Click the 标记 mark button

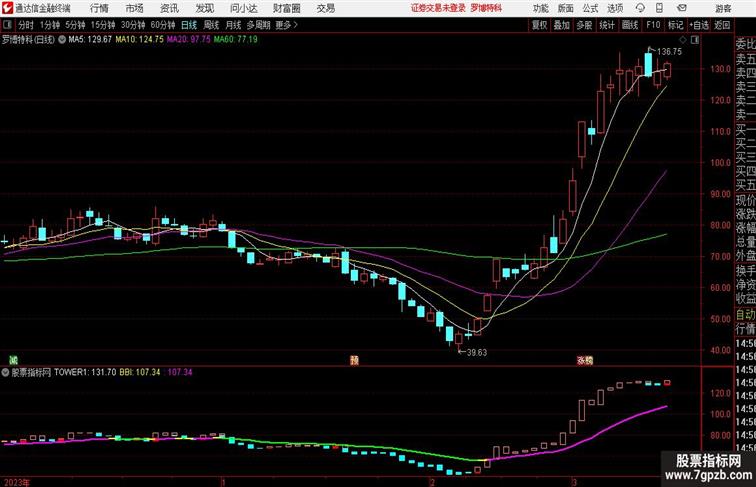pos(675,25)
